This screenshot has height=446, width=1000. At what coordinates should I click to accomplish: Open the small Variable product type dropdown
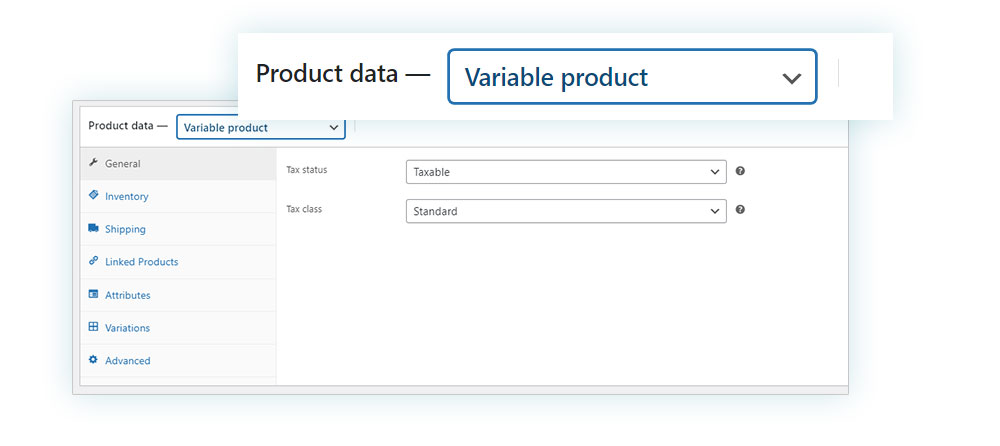(261, 127)
